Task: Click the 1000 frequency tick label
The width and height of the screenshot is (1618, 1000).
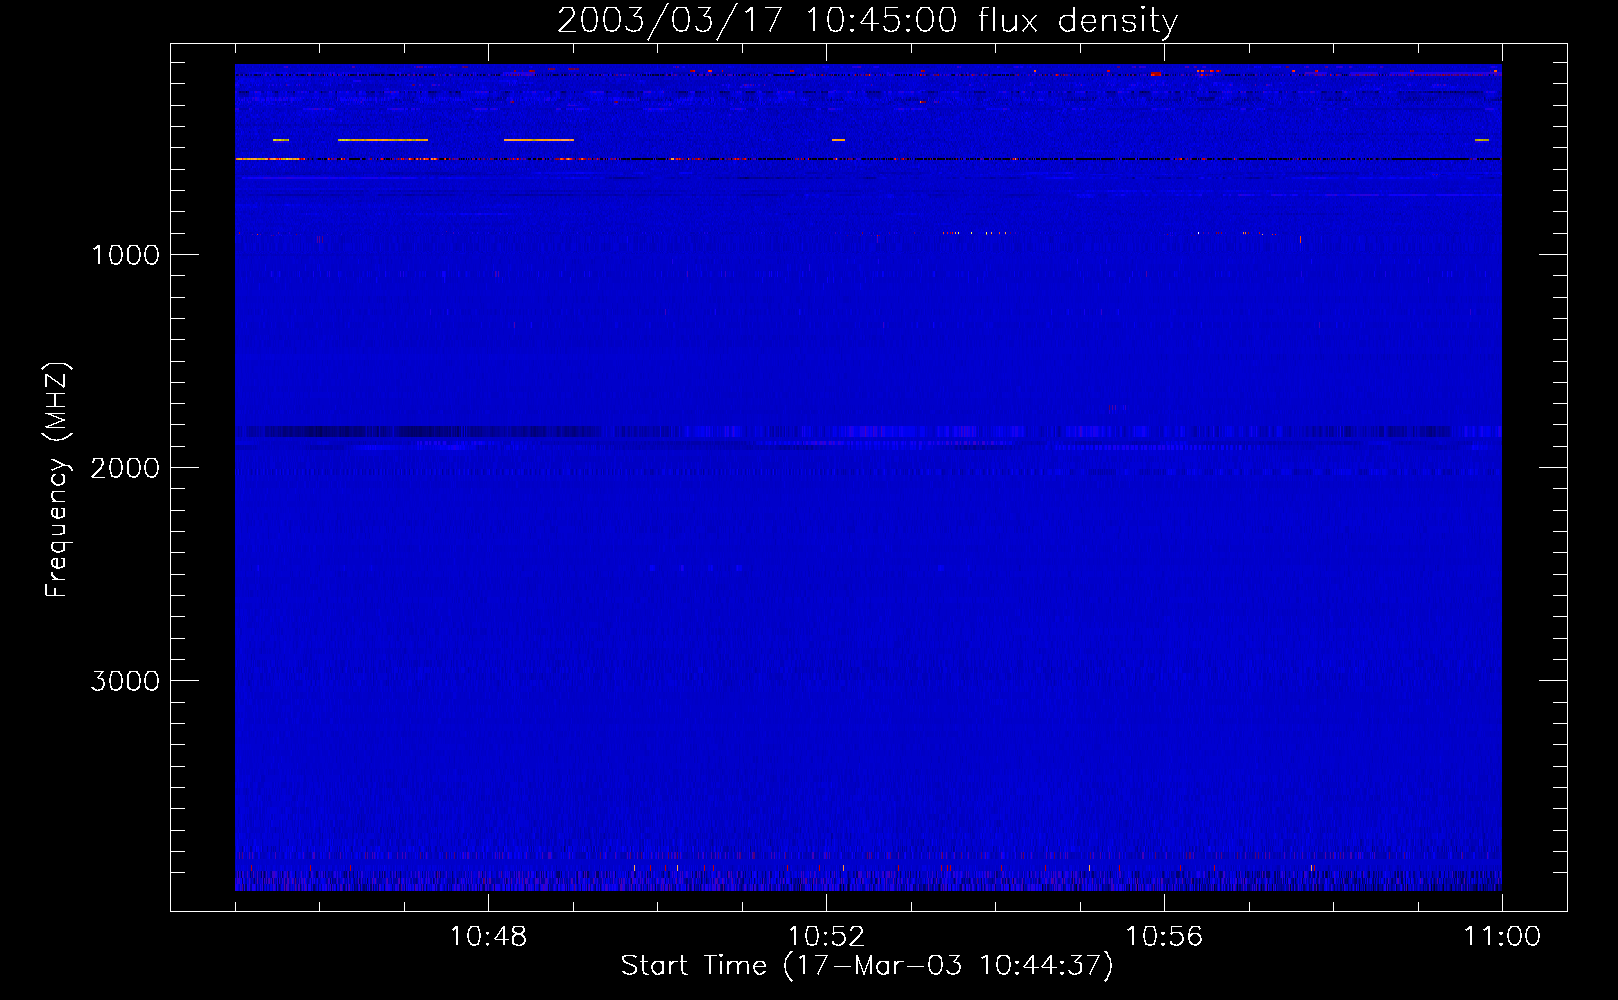Action: (125, 255)
